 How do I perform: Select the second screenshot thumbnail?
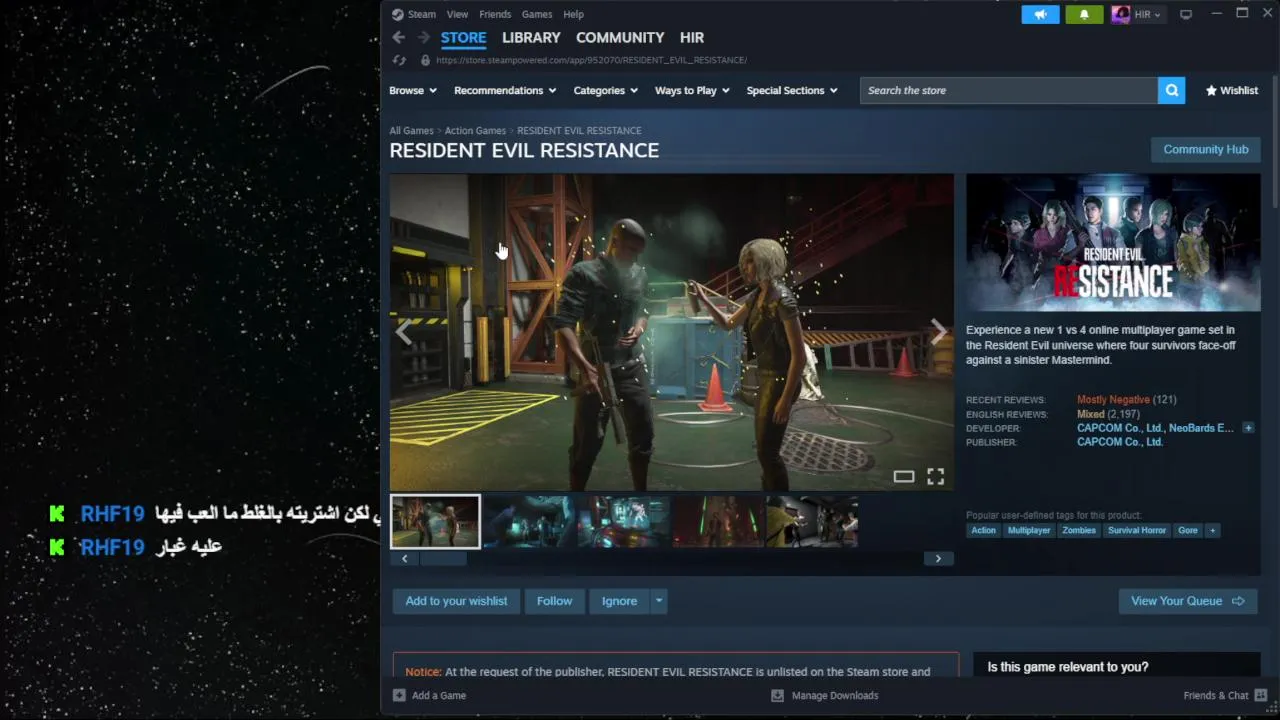pos(529,522)
